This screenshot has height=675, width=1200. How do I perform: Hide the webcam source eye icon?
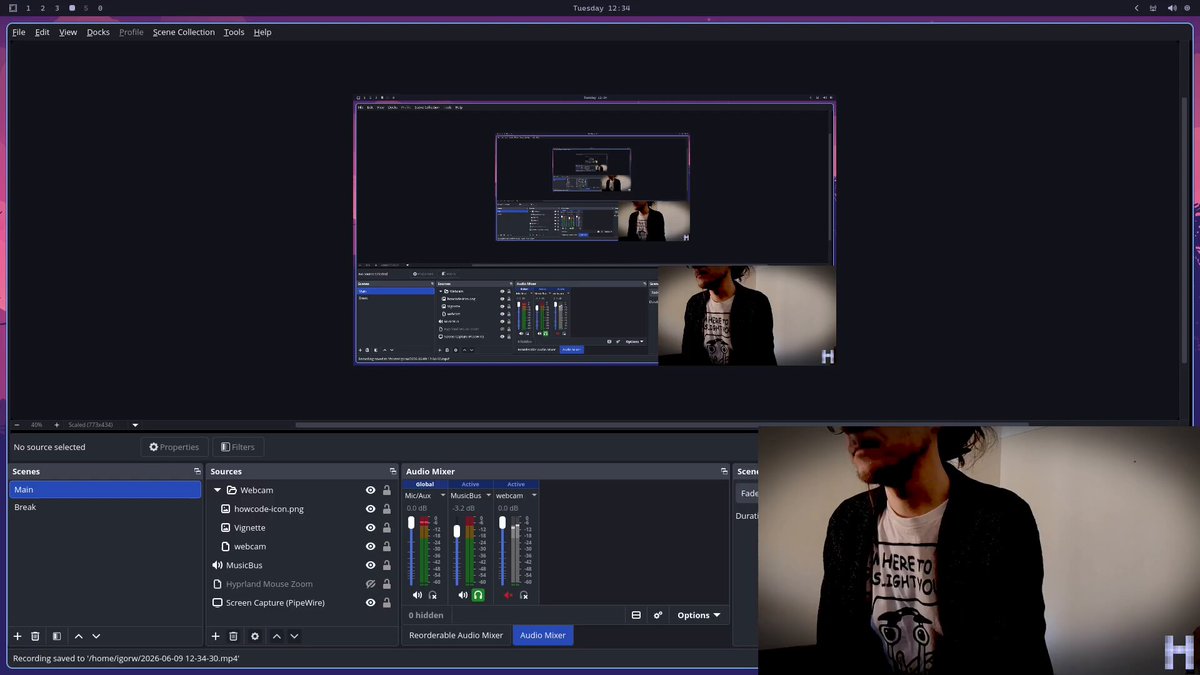pos(370,546)
